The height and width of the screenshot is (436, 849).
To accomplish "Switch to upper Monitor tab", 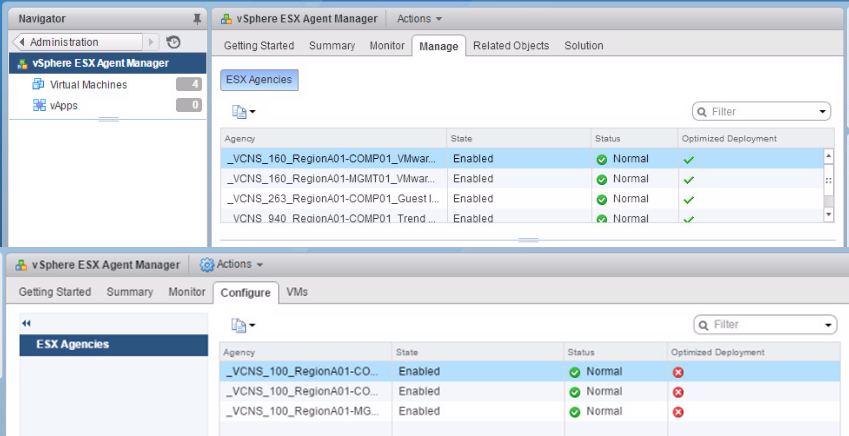I will coord(387,45).
